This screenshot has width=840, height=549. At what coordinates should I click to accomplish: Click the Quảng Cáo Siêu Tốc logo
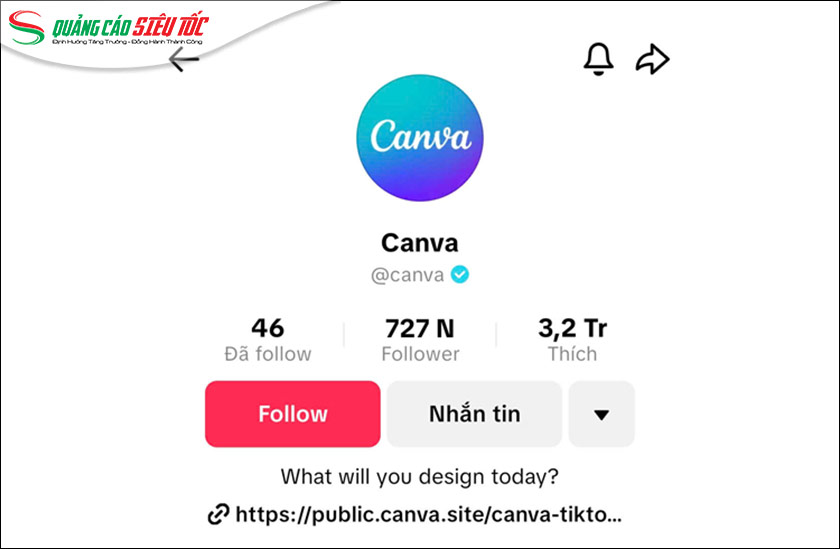[x=107, y=28]
